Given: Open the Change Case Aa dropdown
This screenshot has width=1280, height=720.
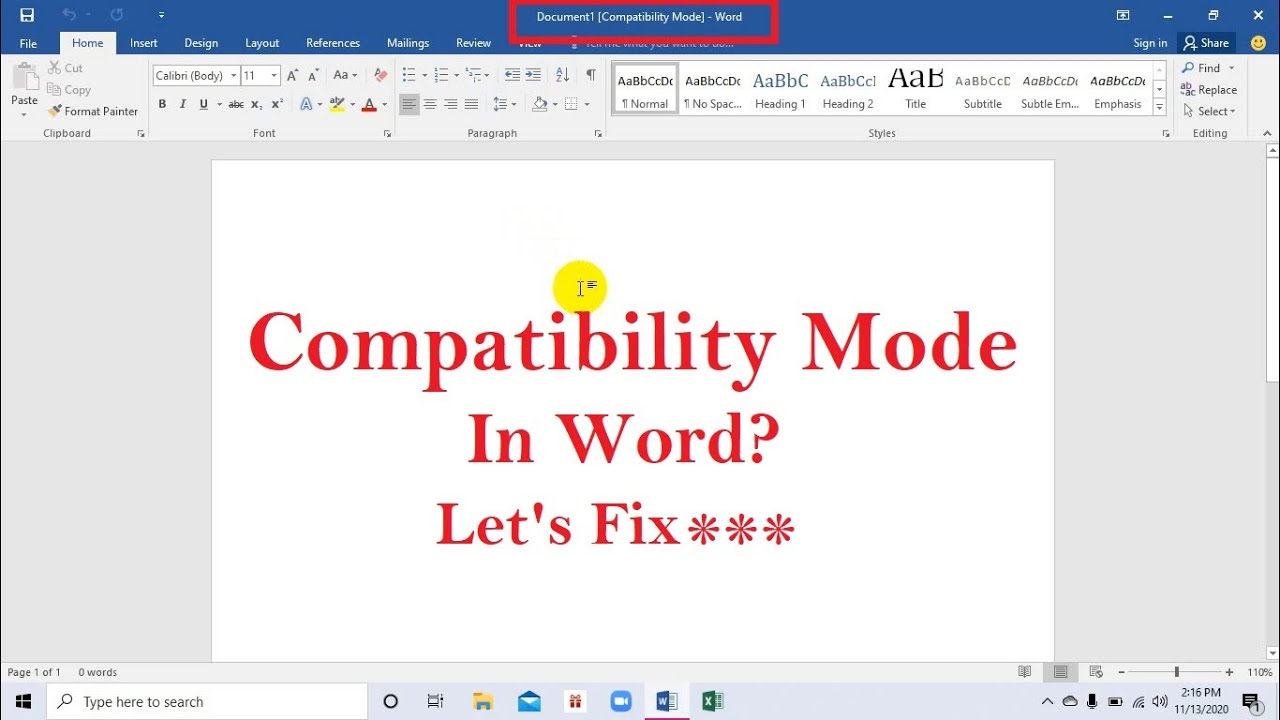Looking at the screenshot, I should [345, 76].
